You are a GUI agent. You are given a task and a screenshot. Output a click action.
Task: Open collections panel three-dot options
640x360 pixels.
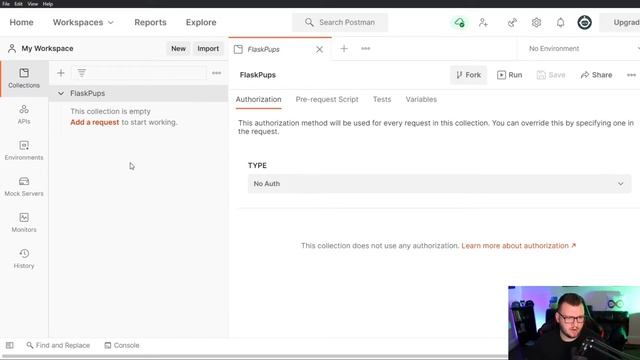point(216,73)
